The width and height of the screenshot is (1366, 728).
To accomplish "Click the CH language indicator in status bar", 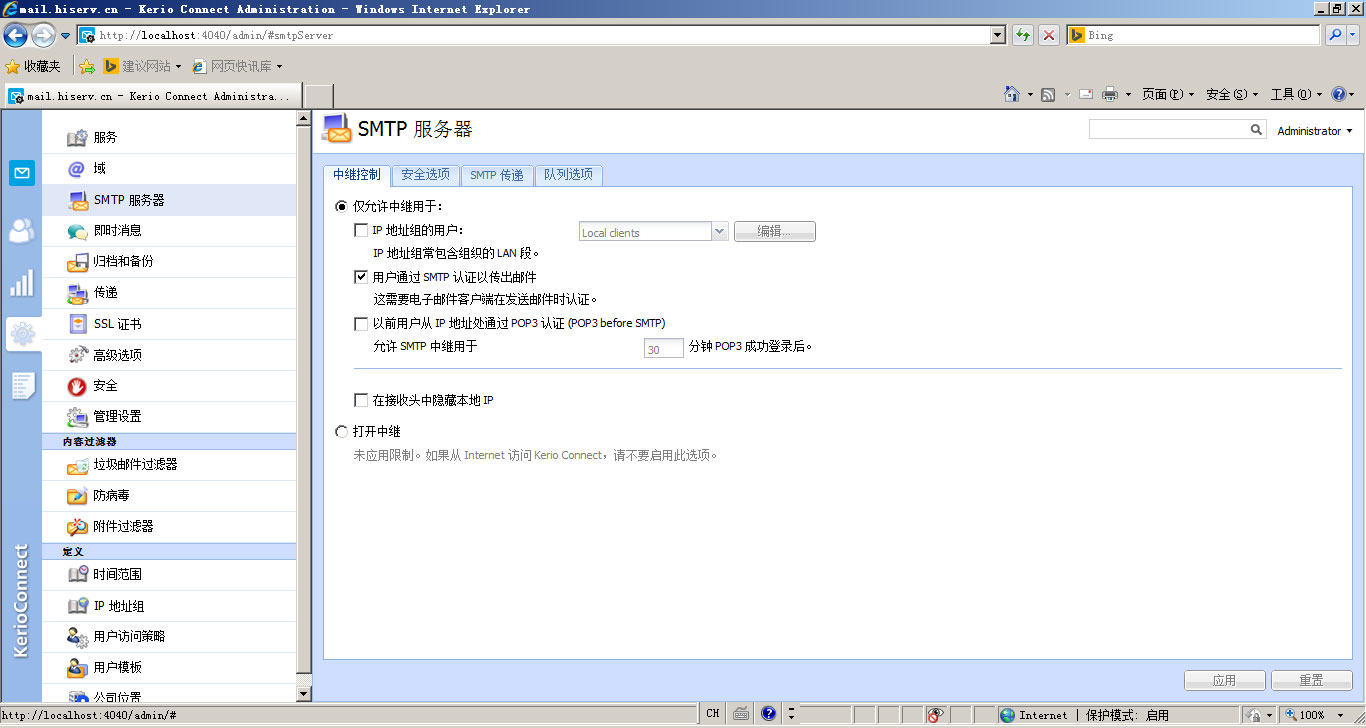I will click(x=712, y=715).
